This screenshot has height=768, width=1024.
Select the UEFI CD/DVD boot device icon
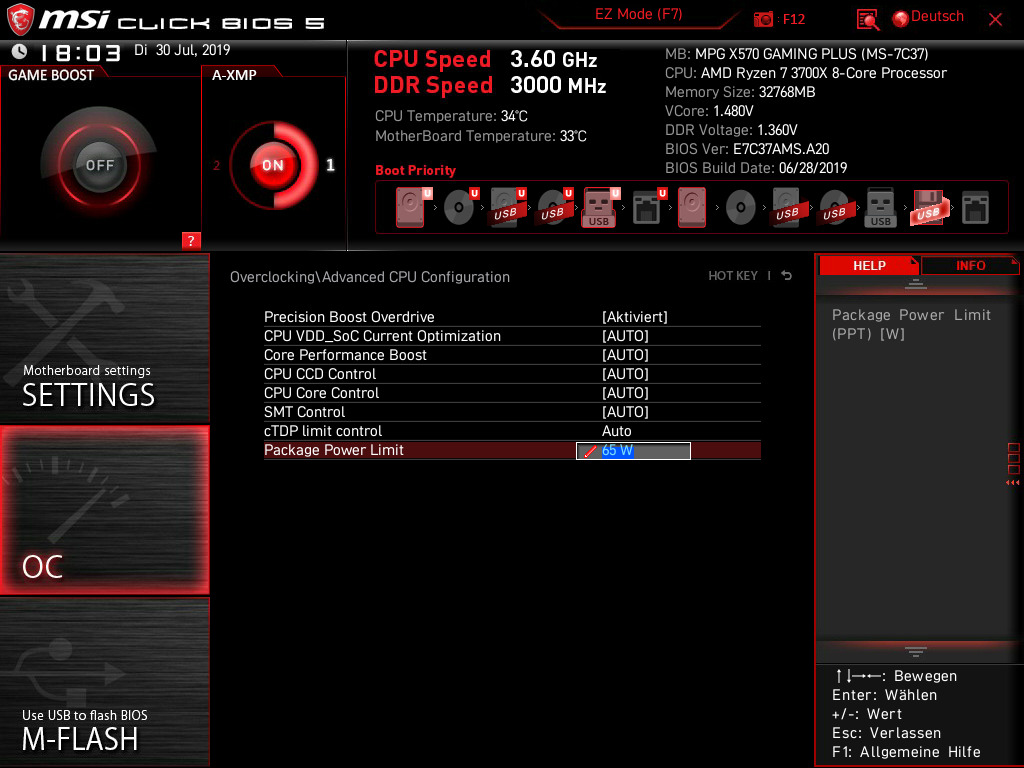460,207
